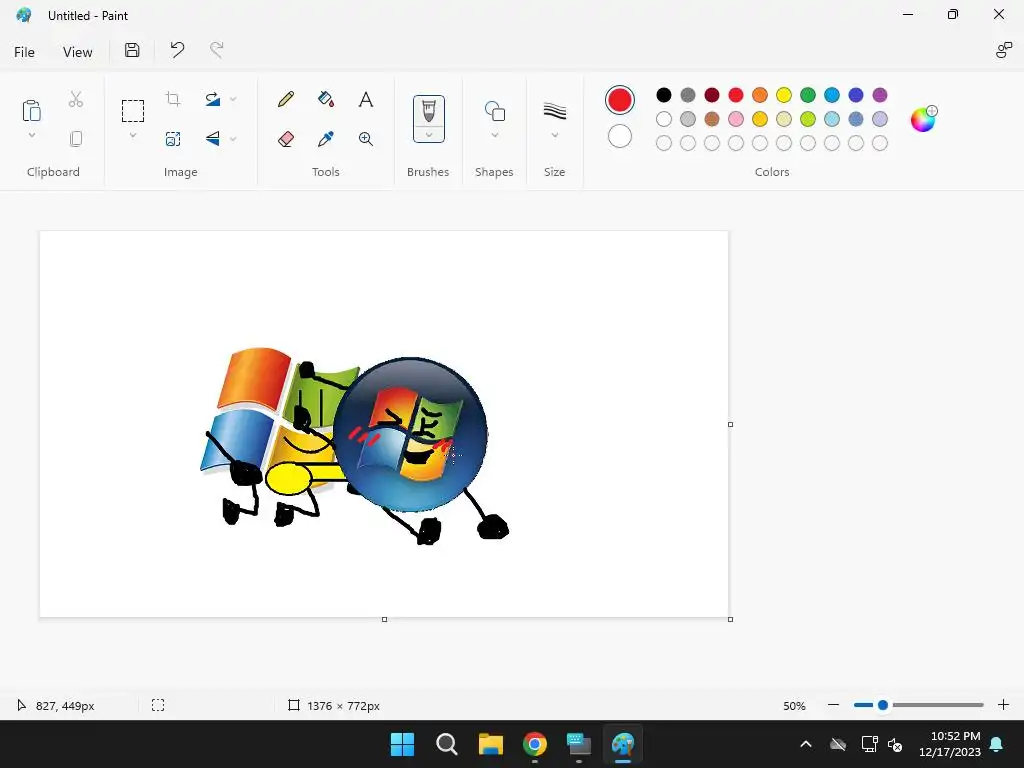
Task: Click the greyed Redo arrow
Action: point(216,50)
